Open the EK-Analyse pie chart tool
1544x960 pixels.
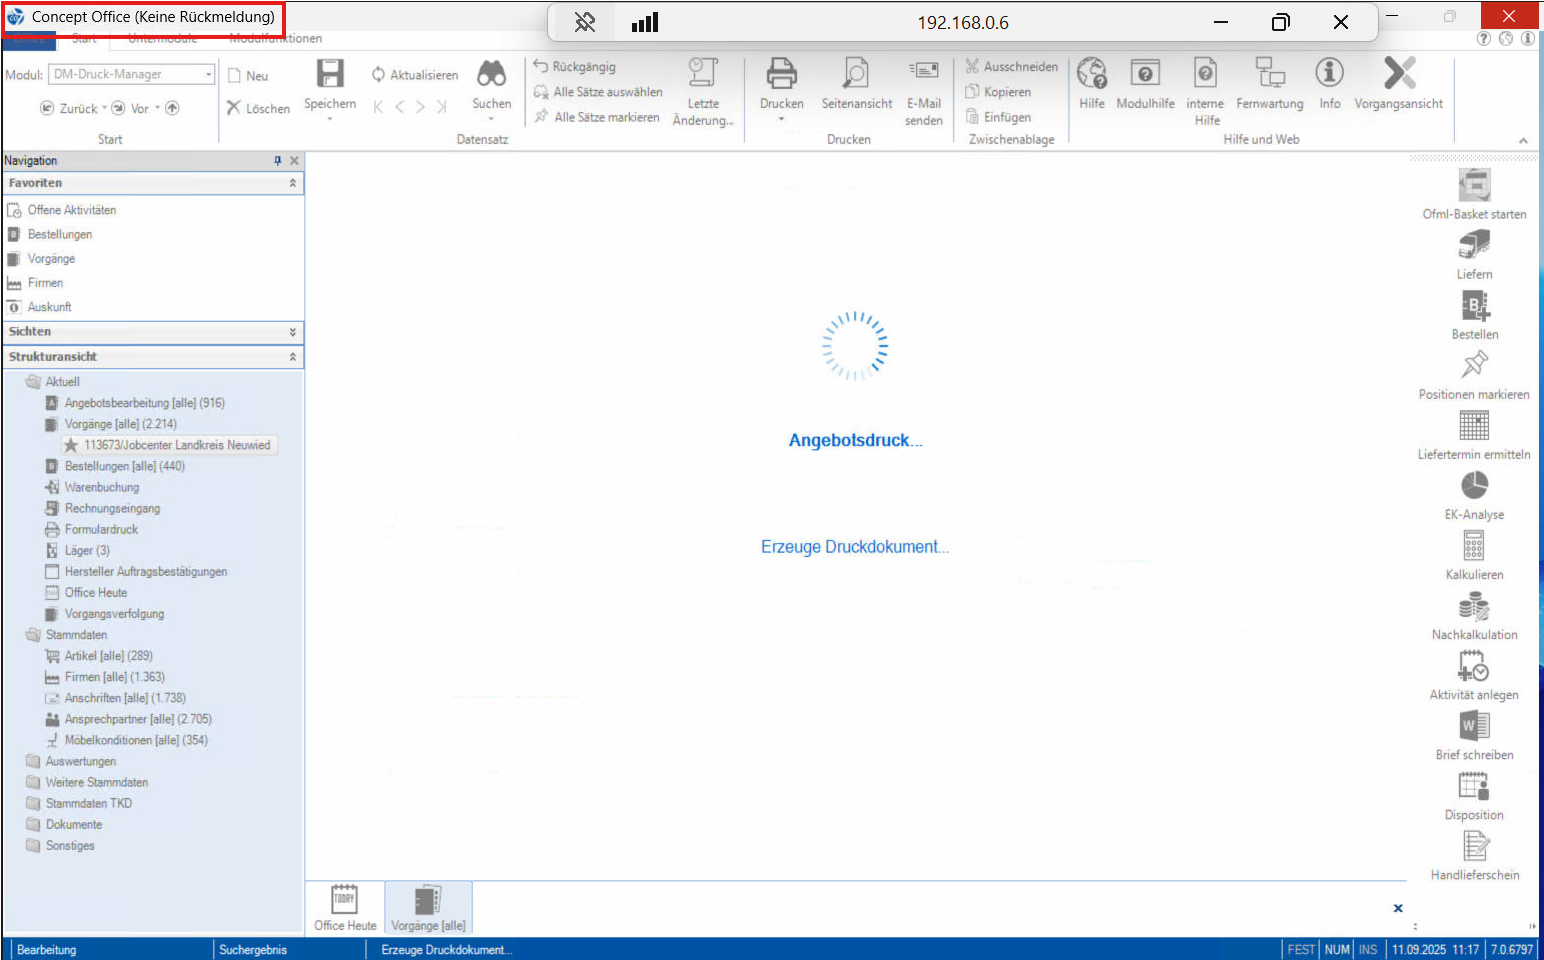(x=1474, y=486)
